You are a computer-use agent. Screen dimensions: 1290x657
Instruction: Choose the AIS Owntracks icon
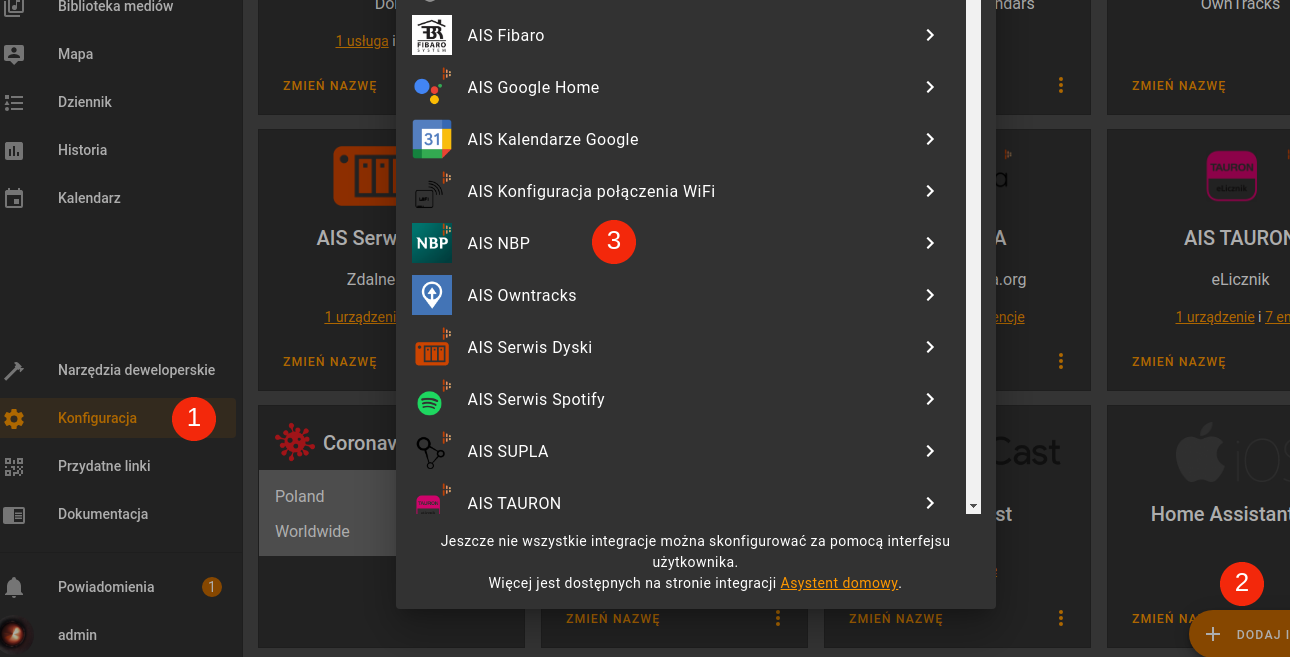[x=432, y=295]
